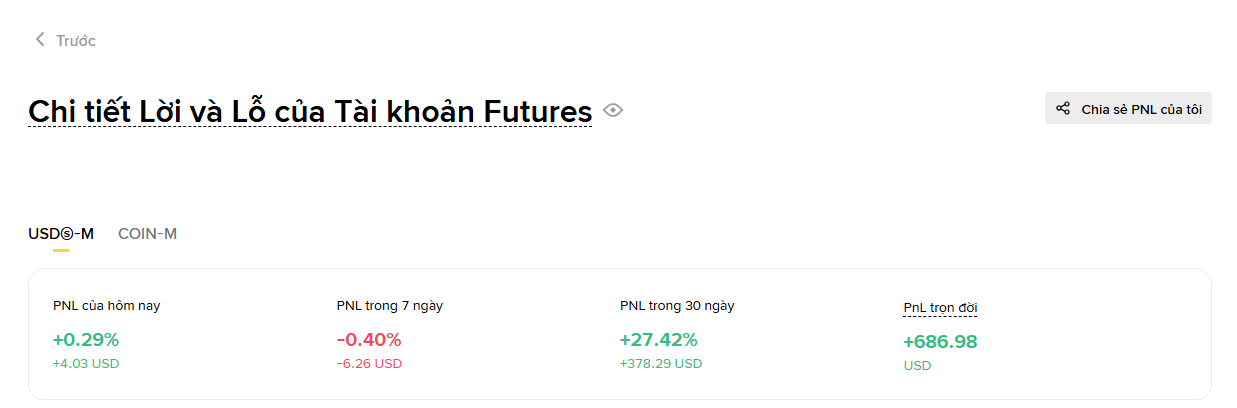Click the share icon in the PNL button

click(1063, 109)
